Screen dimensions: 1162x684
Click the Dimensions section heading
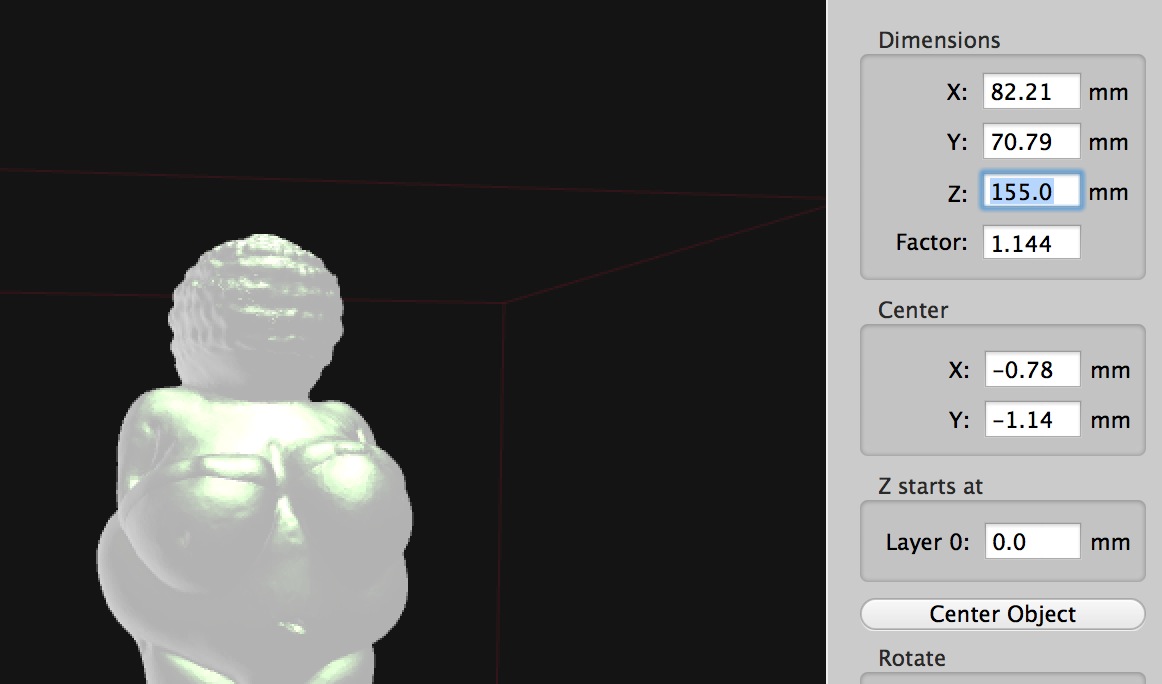(x=939, y=40)
